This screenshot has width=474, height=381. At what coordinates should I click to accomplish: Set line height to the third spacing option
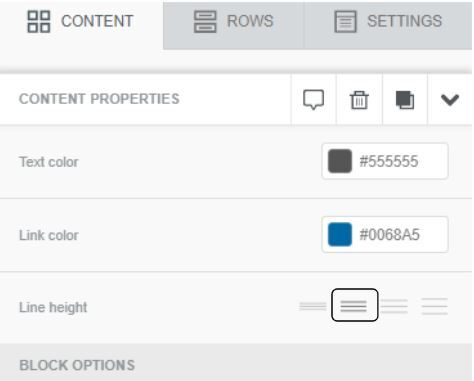point(394,306)
